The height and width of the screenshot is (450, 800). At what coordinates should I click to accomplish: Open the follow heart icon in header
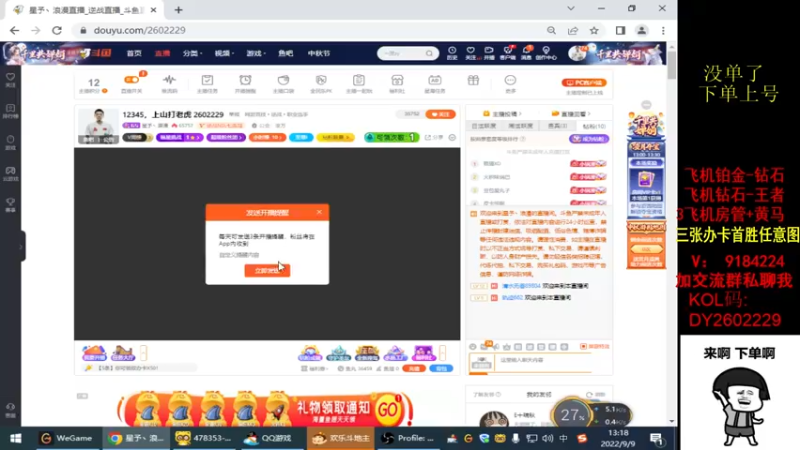tap(470, 51)
